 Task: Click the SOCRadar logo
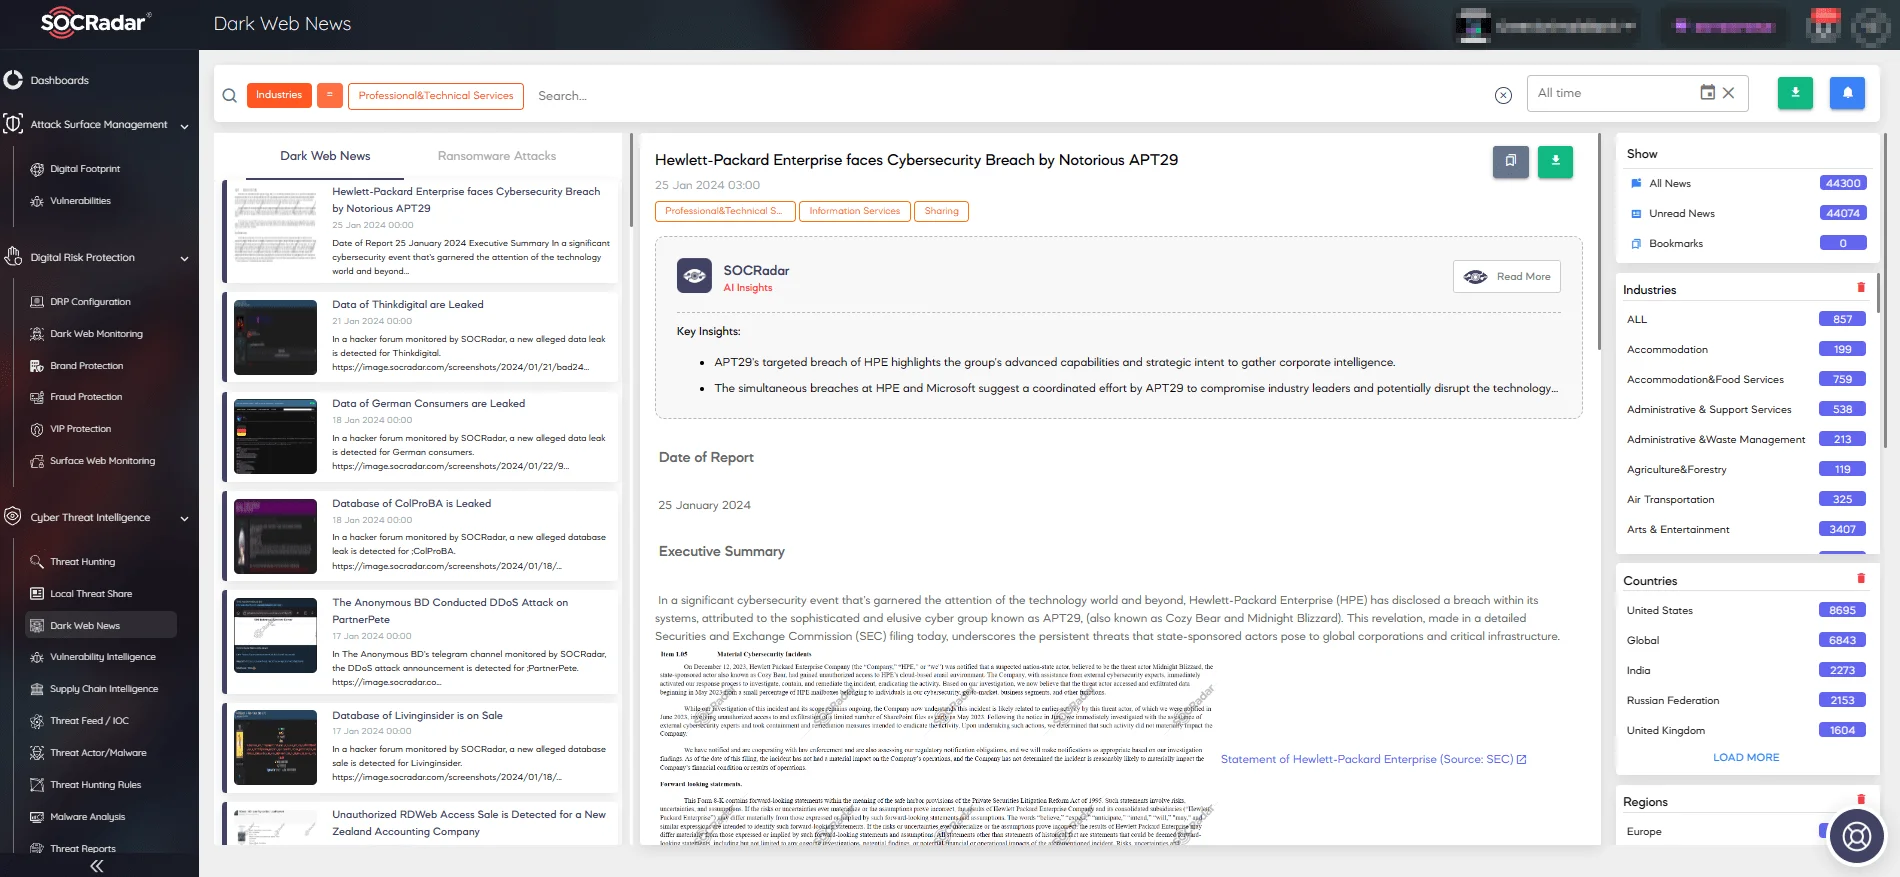[x=95, y=23]
